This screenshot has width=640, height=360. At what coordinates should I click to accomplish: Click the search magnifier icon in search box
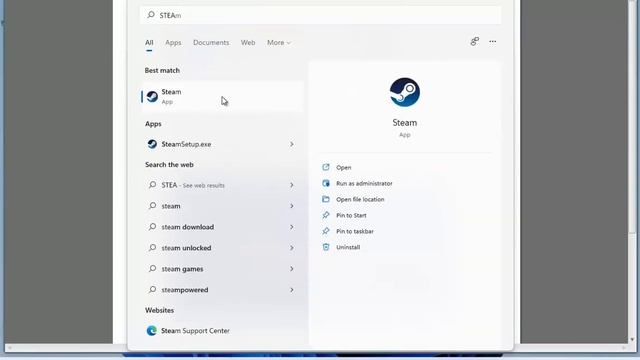151,15
